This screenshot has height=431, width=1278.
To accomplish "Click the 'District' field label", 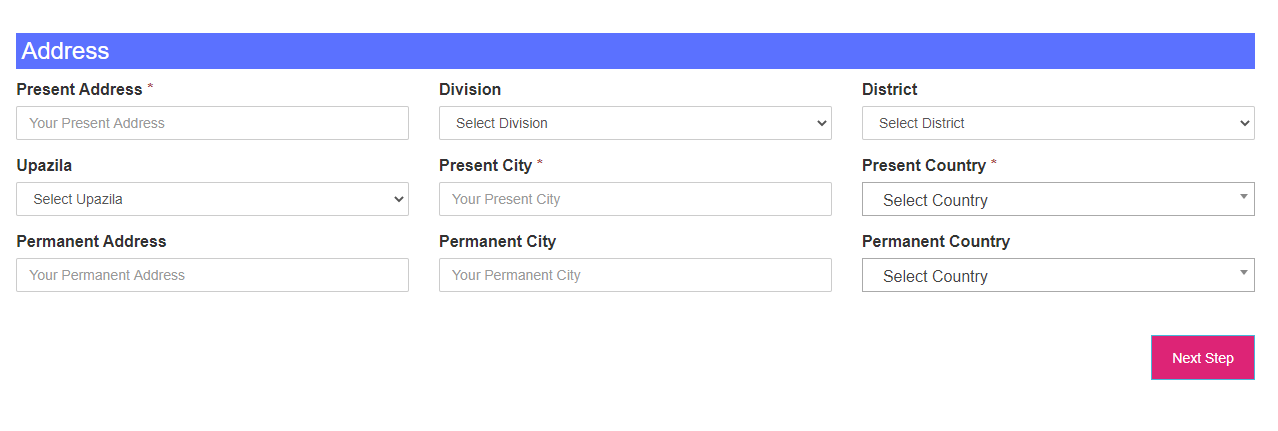I will [x=889, y=89].
